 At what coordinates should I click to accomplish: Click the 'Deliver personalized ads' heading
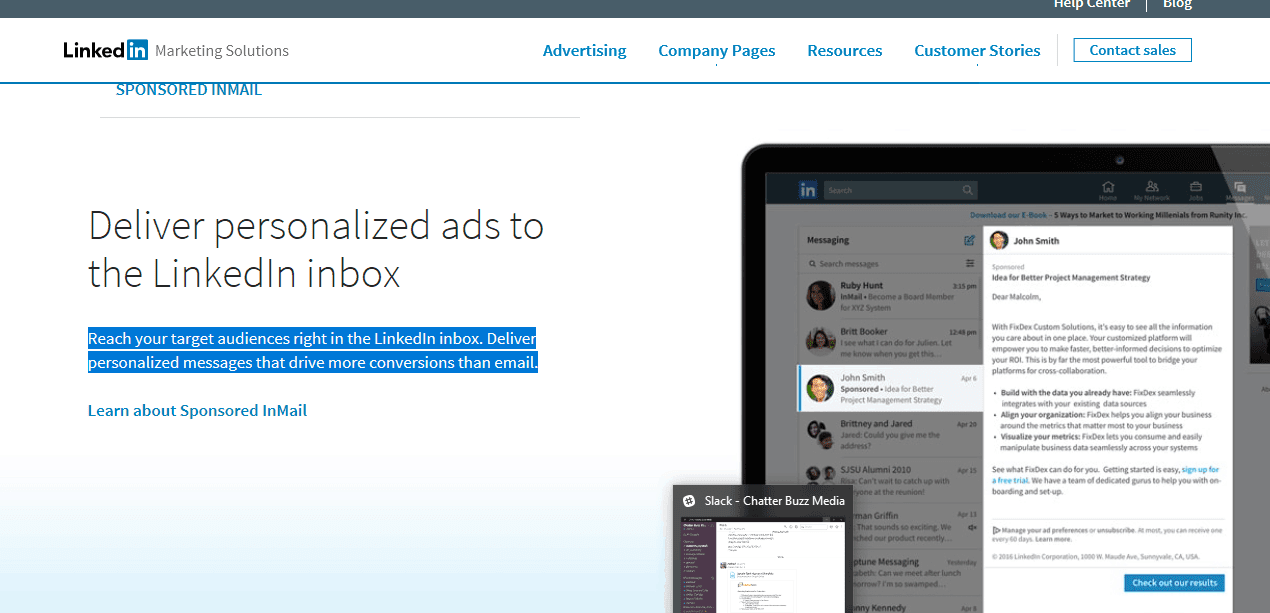click(316, 249)
